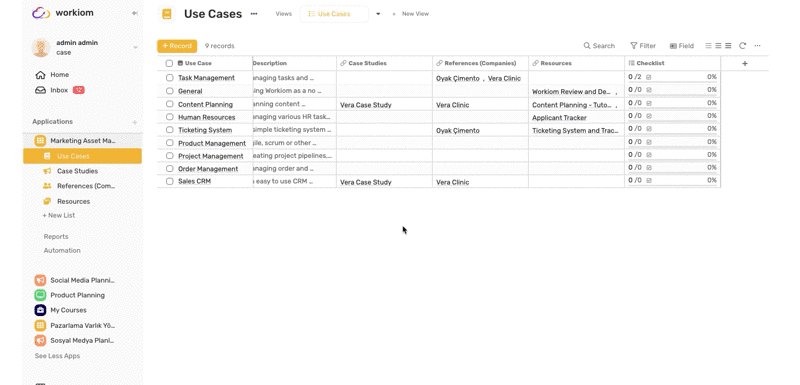Screen dimensions: 800x385
Task: Toggle the select-all header checkbox
Action: (169, 63)
